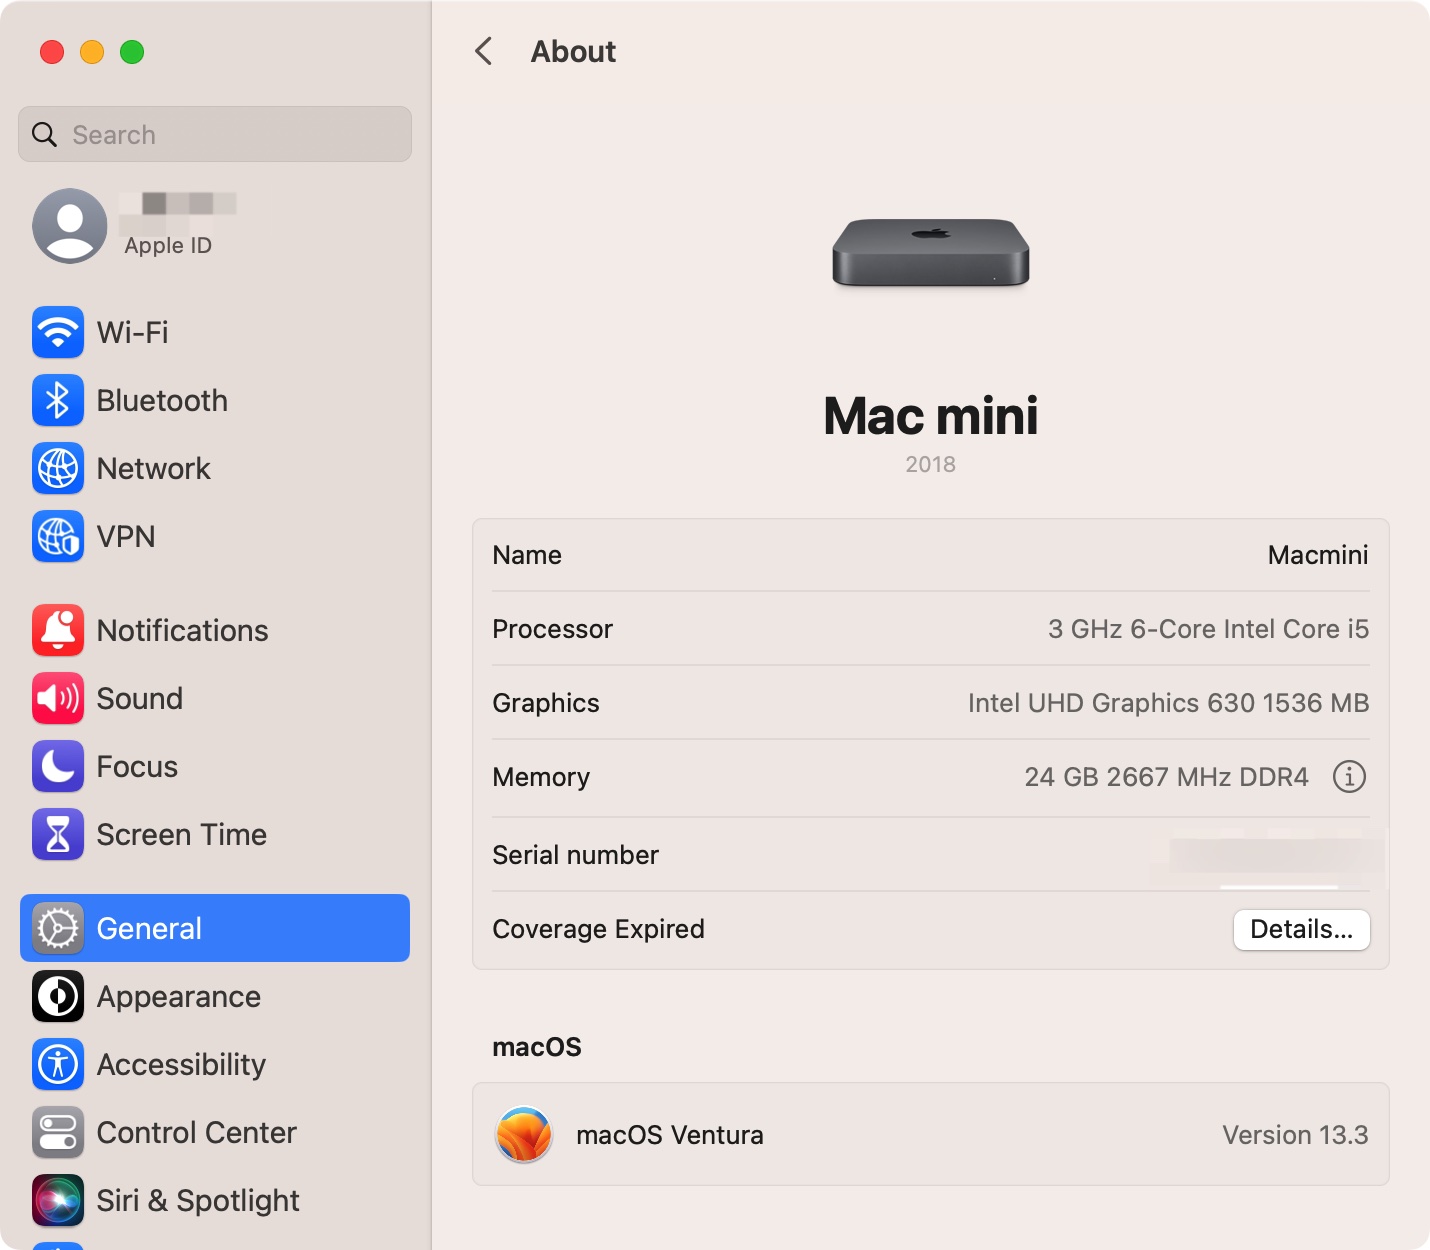Screen dimensions: 1430x1250
Task: Go back using the chevron arrow
Action: [x=484, y=51]
